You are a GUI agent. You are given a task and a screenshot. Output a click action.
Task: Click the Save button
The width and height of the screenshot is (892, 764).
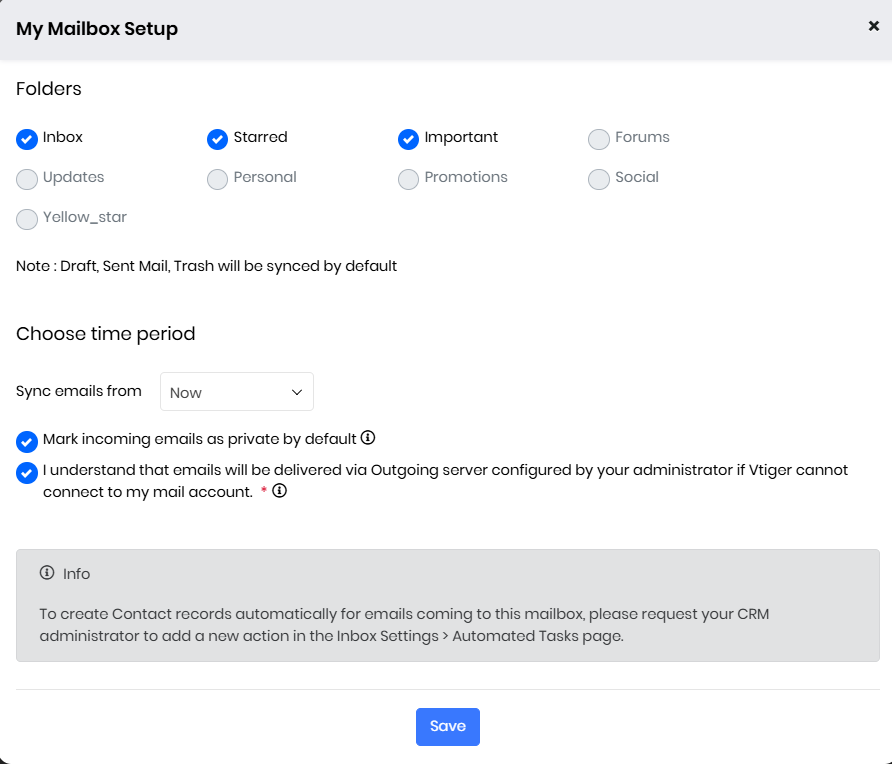[447, 727]
